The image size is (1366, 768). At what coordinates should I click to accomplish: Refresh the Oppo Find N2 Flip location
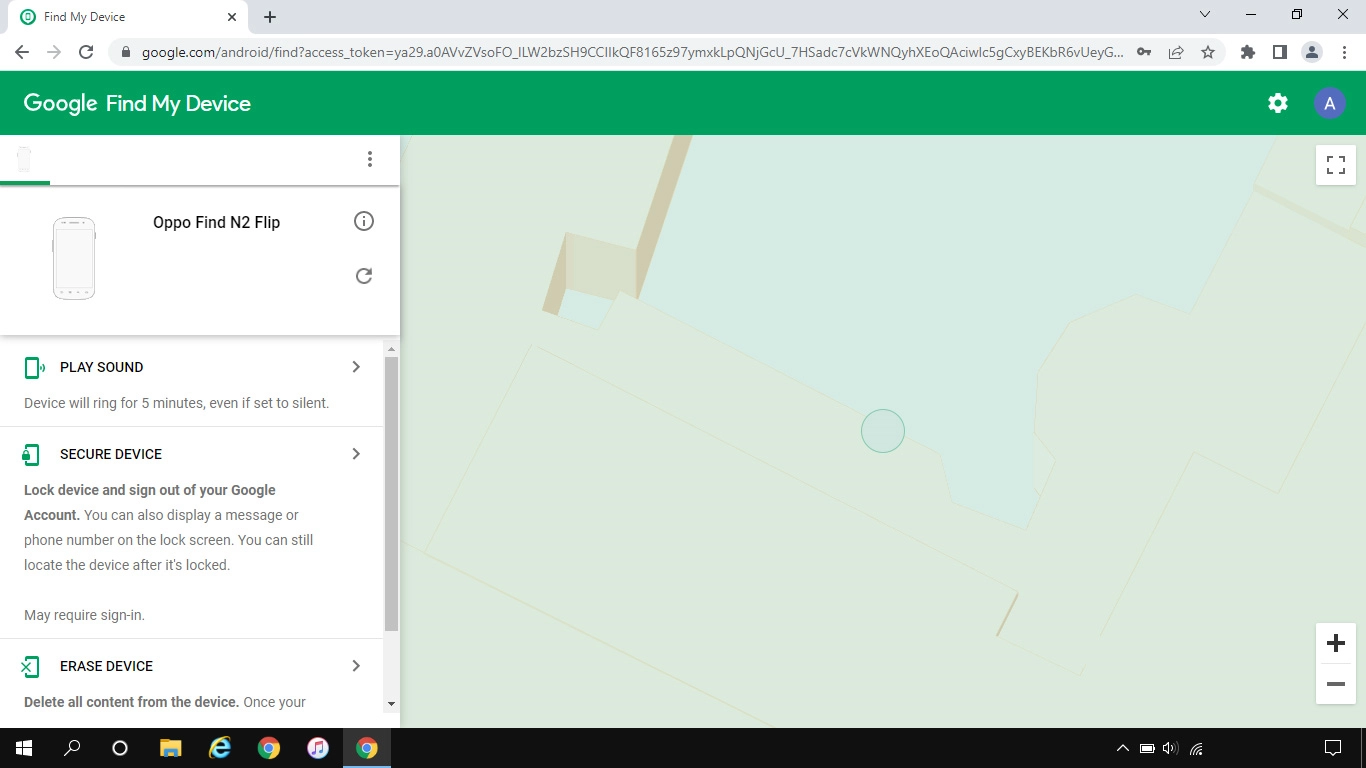pos(364,276)
